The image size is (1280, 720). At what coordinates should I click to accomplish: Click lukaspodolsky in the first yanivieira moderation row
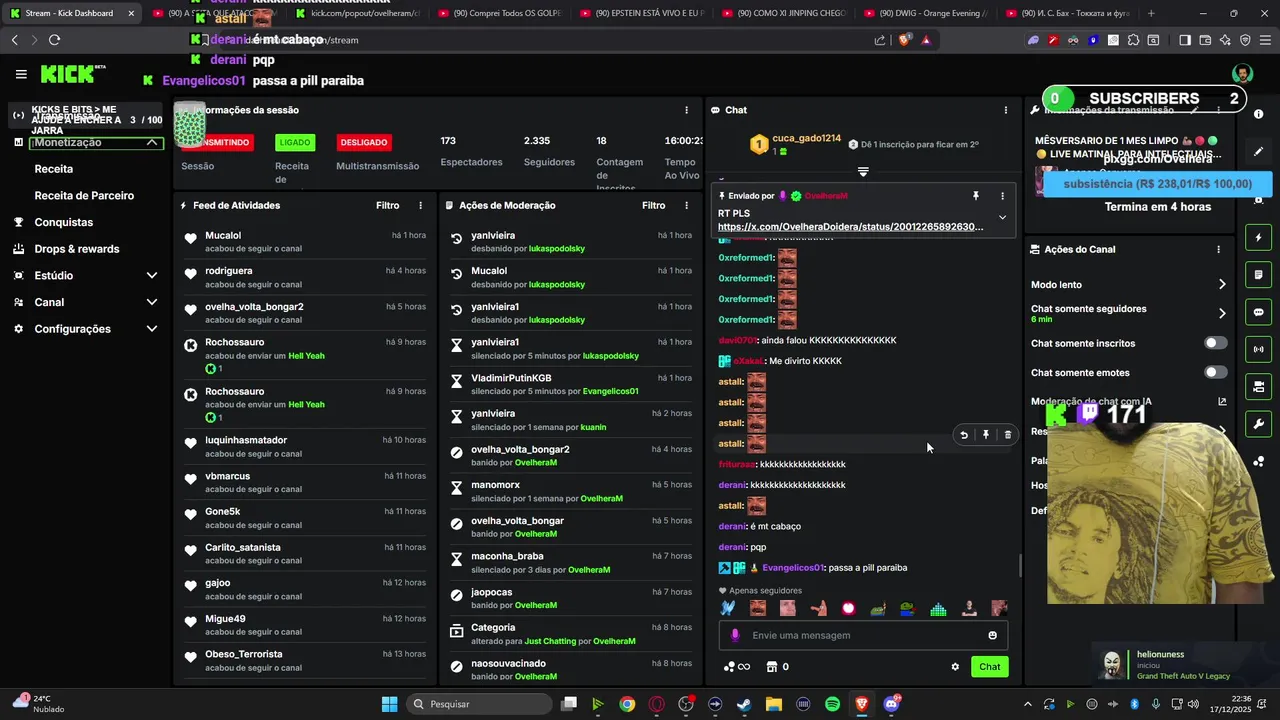click(x=557, y=249)
